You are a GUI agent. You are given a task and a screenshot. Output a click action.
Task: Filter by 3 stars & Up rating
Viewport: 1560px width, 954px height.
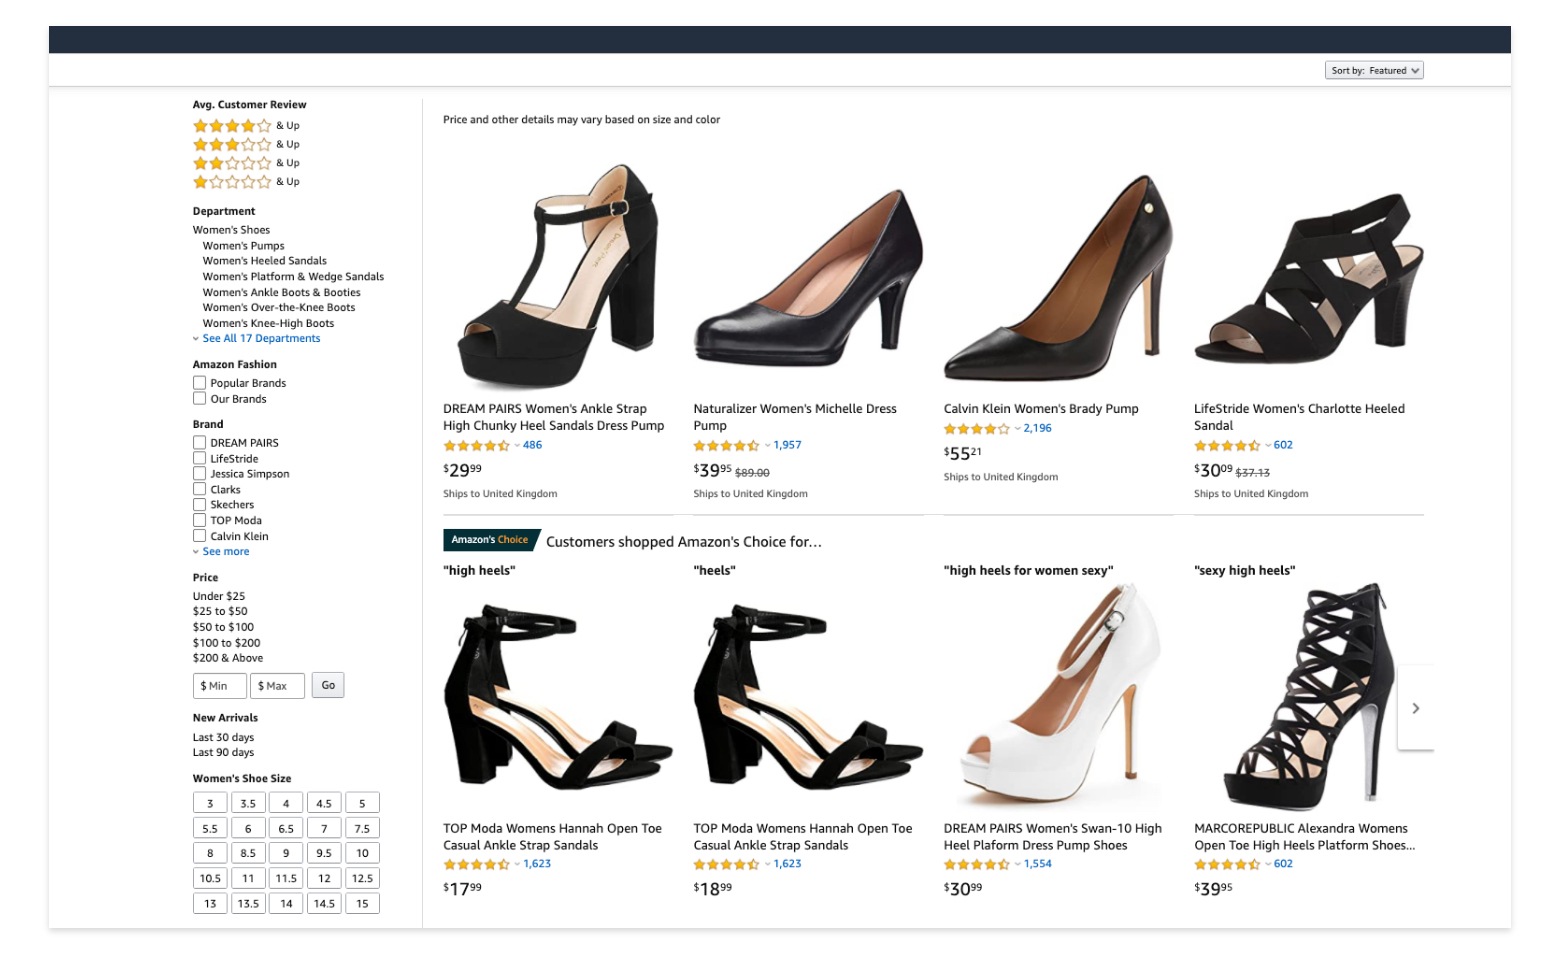click(246, 145)
